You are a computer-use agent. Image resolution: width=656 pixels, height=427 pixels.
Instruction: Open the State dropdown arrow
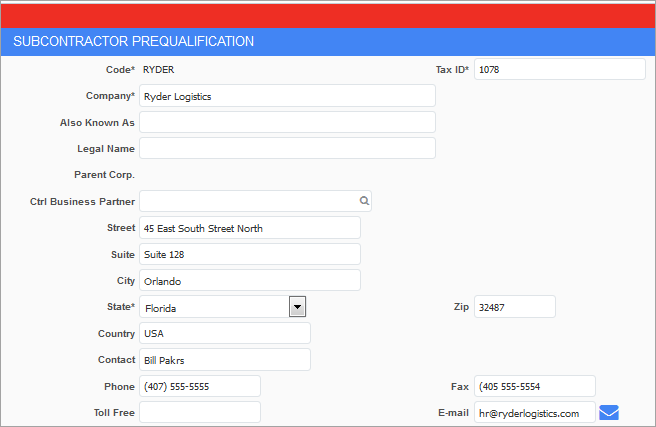click(297, 307)
